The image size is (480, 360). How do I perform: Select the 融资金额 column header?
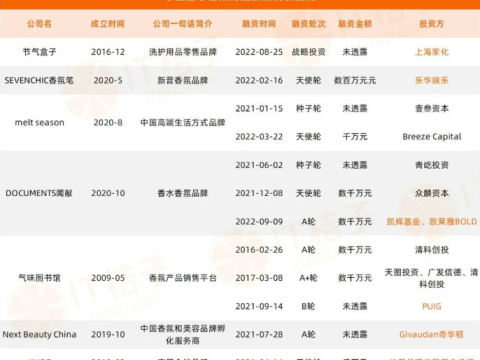tap(355, 24)
